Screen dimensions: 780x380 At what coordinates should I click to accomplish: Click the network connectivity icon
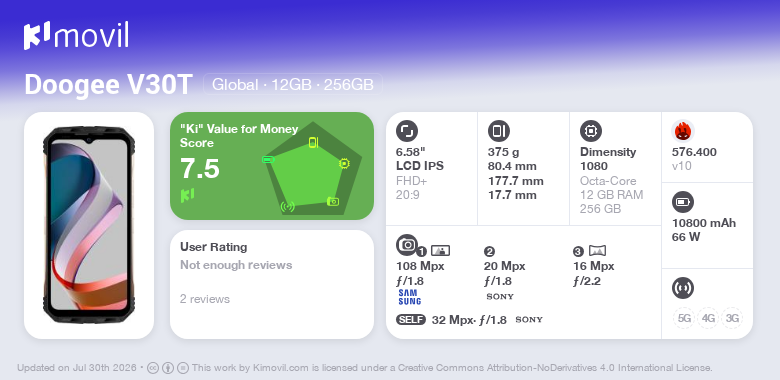click(682, 288)
